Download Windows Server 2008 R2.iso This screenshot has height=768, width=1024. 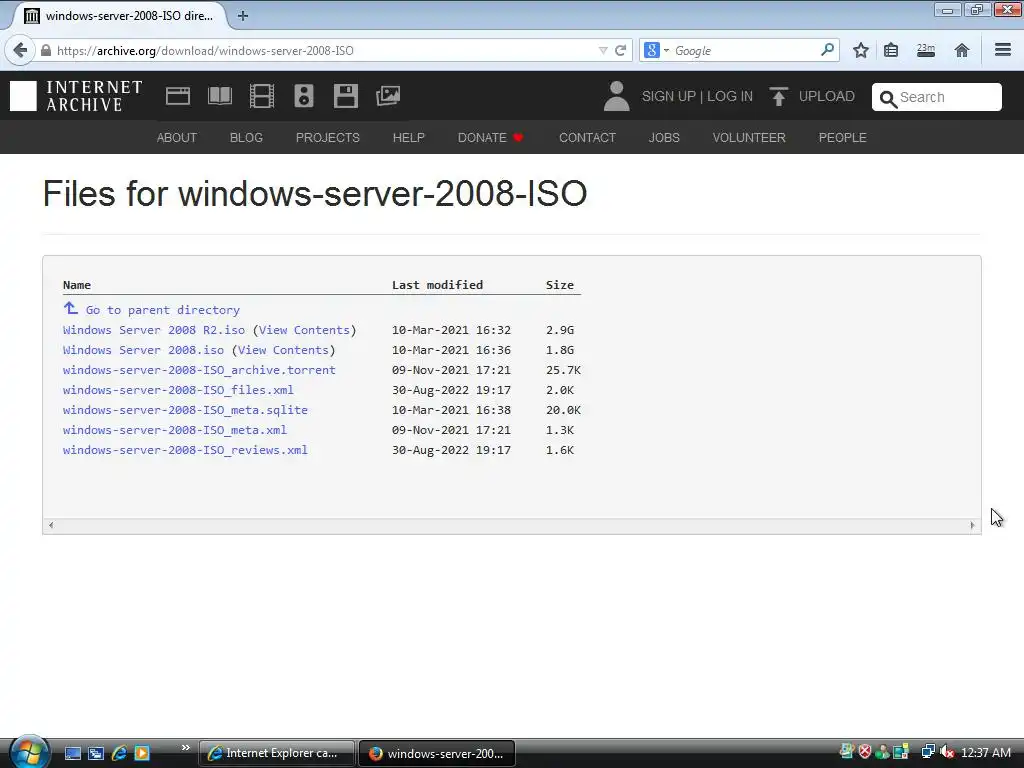pos(153,330)
